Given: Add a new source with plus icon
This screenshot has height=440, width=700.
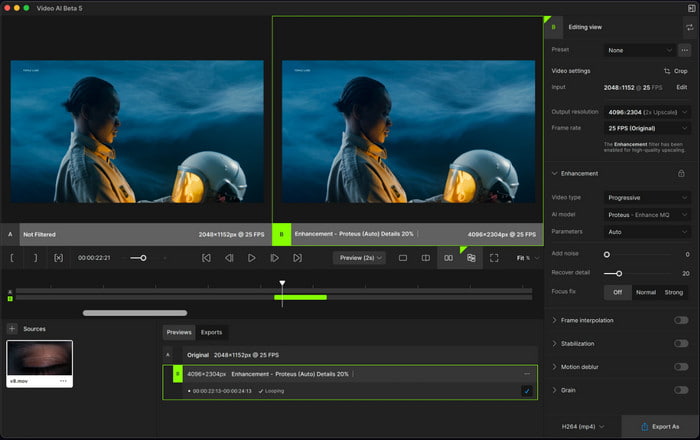Looking at the screenshot, I should (12, 329).
